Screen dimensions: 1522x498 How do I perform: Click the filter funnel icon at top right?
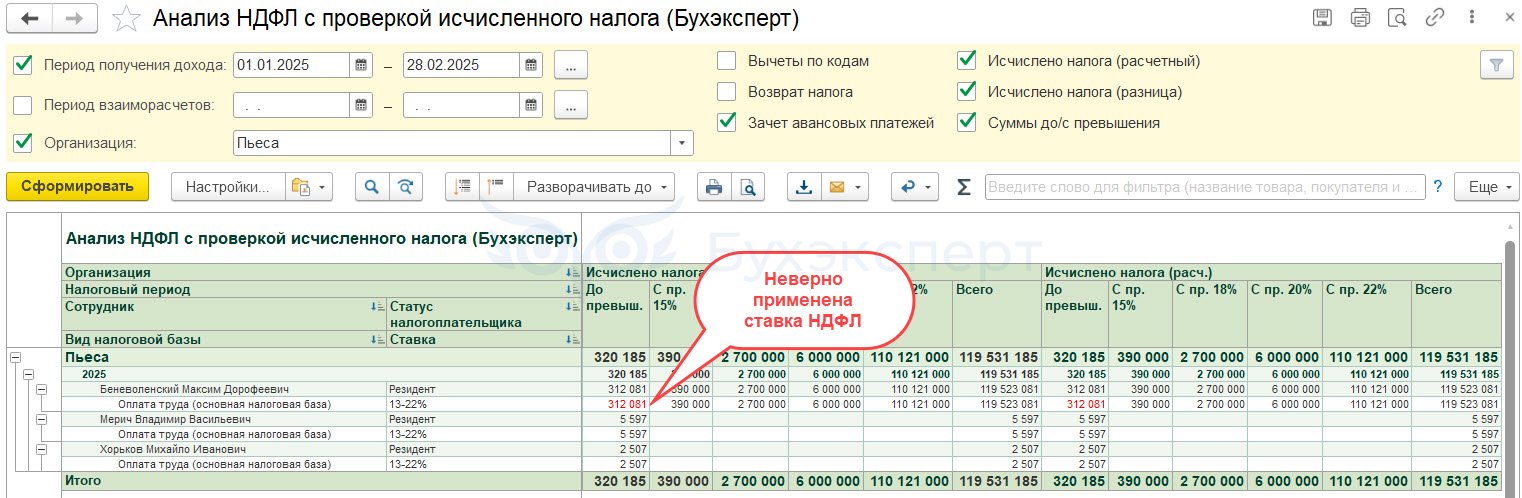1496,65
